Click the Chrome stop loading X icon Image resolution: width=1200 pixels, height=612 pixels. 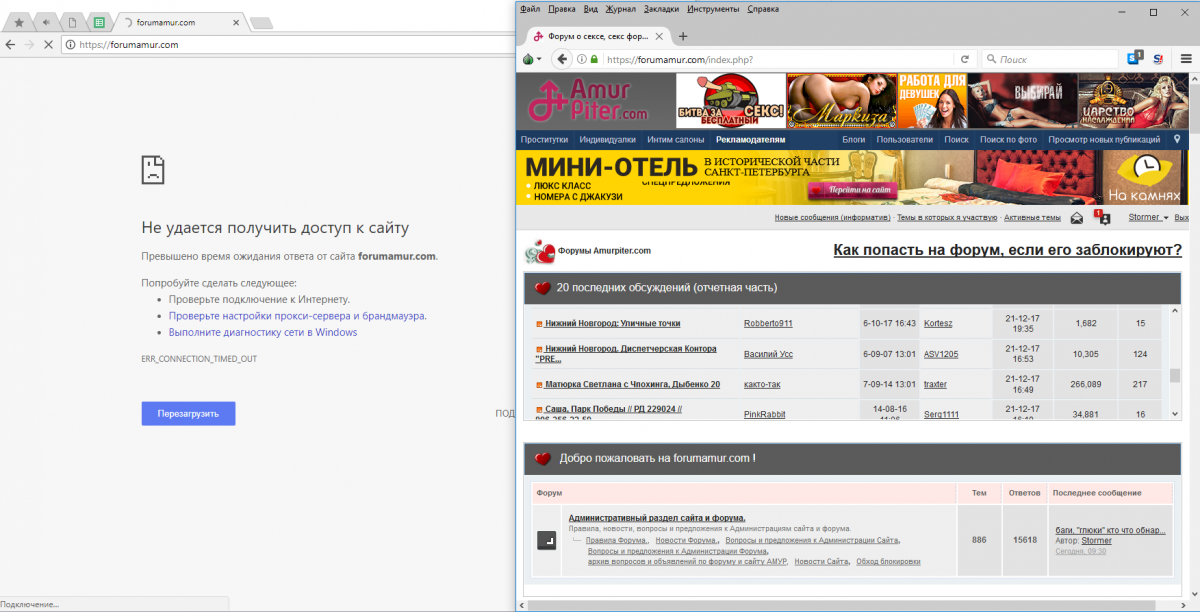[49, 44]
